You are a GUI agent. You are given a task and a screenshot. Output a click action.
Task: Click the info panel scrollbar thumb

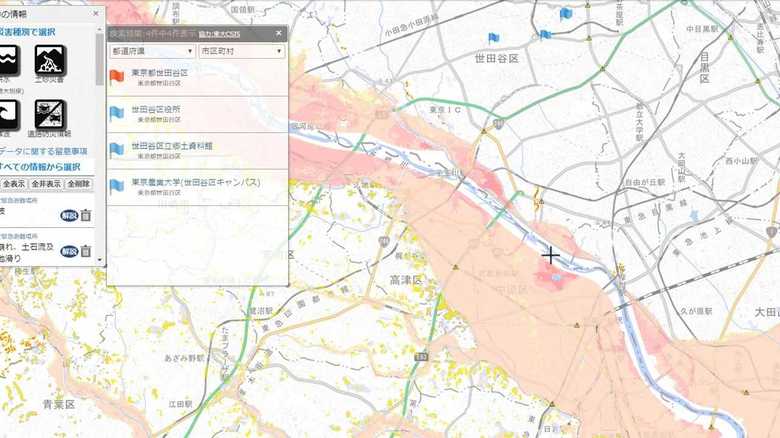point(100,60)
